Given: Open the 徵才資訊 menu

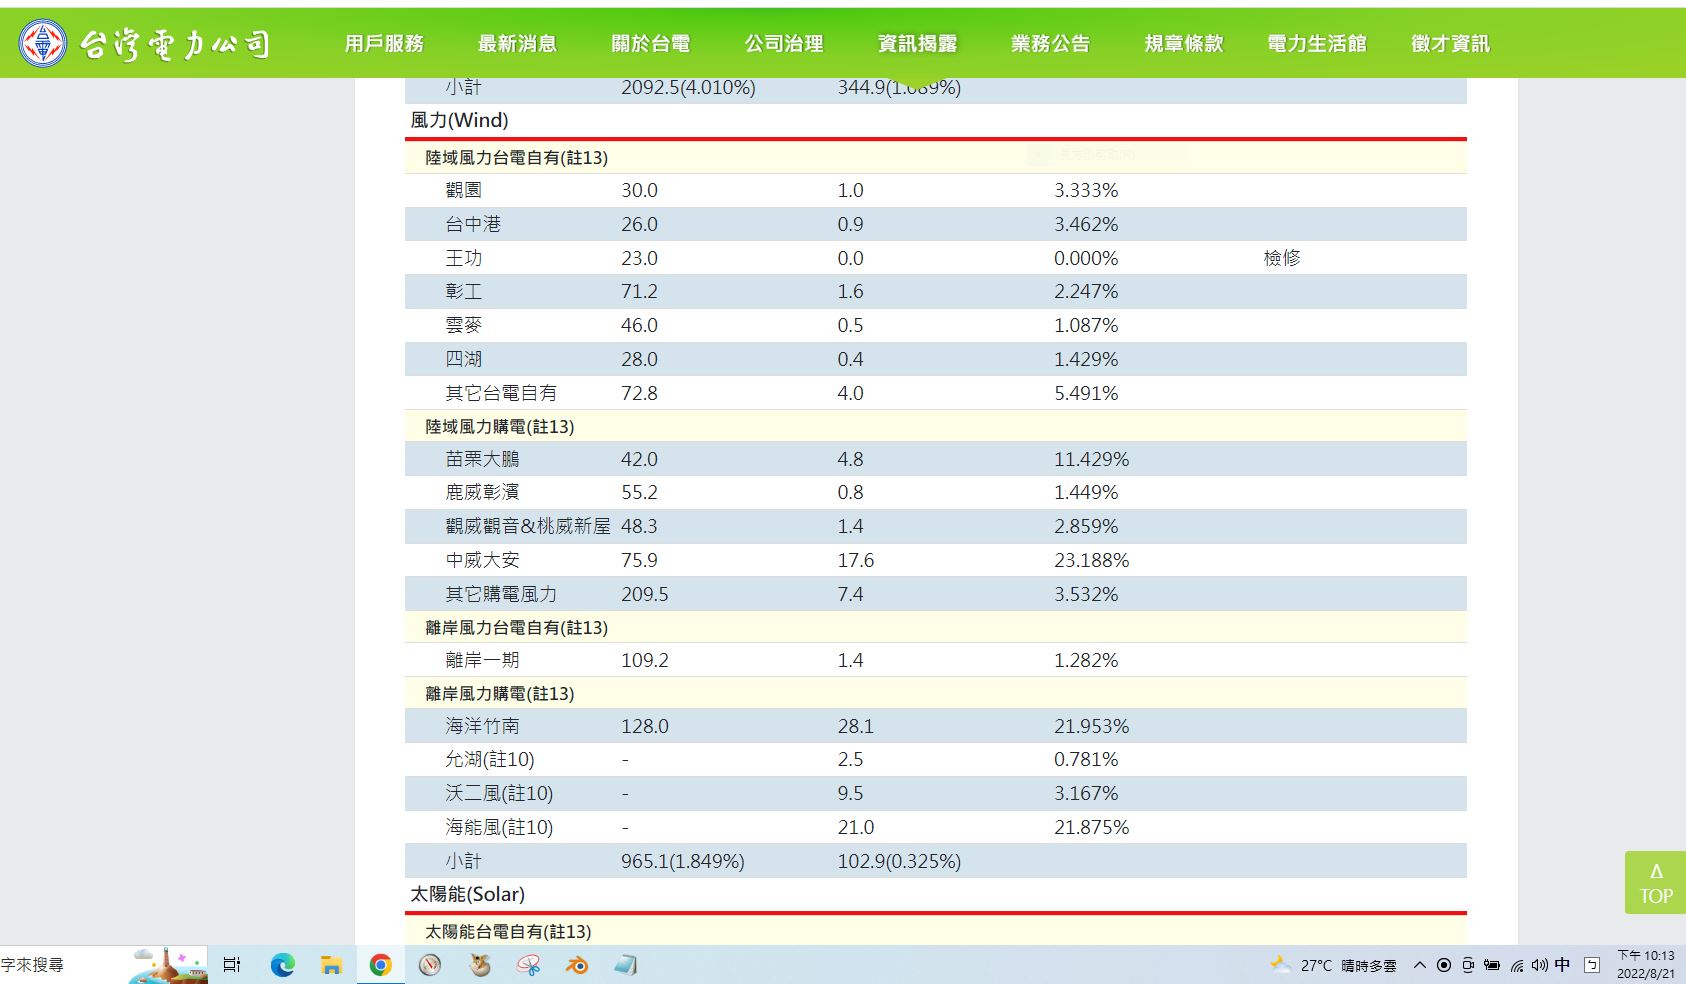Looking at the screenshot, I should [x=1450, y=43].
